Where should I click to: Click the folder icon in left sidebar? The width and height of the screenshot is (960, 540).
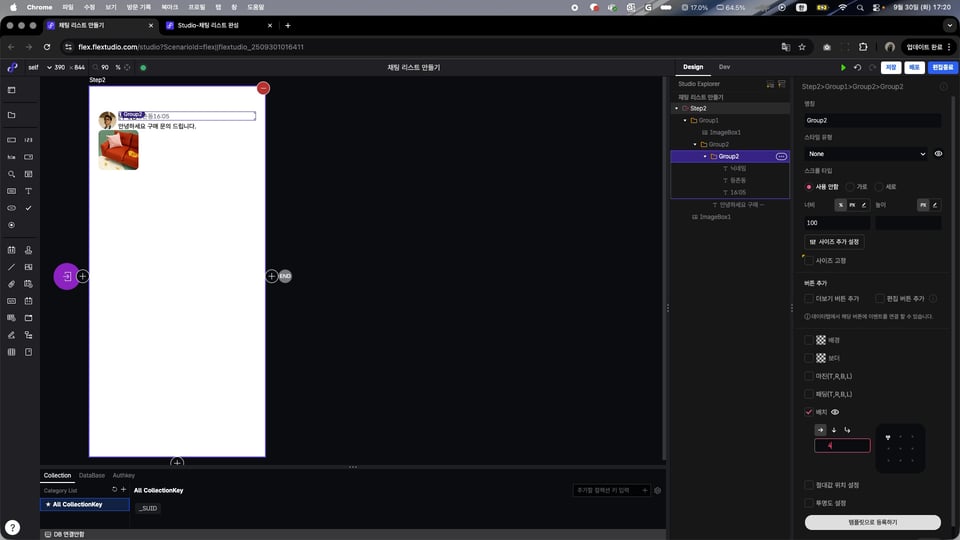coord(11,115)
